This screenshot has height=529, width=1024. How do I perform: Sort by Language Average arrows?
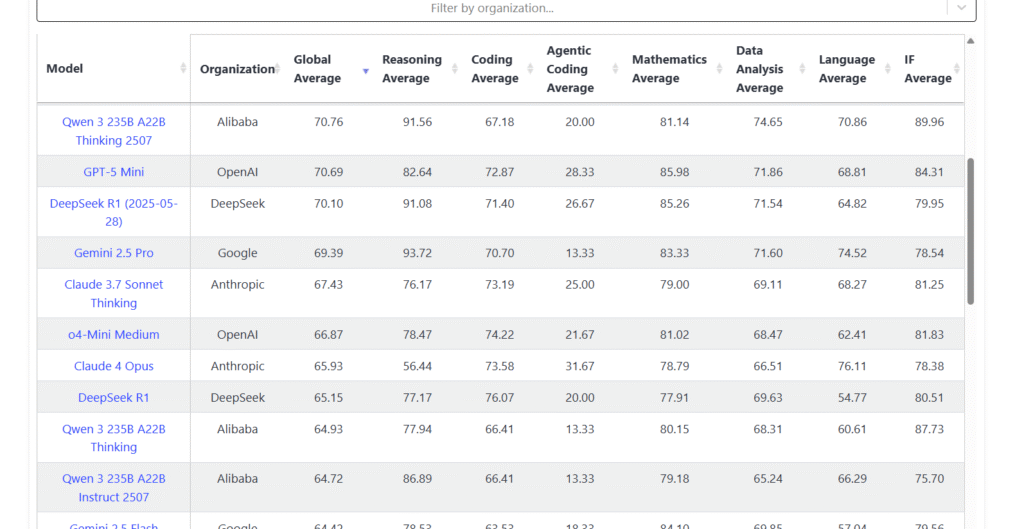pyautogui.click(x=888, y=69)
